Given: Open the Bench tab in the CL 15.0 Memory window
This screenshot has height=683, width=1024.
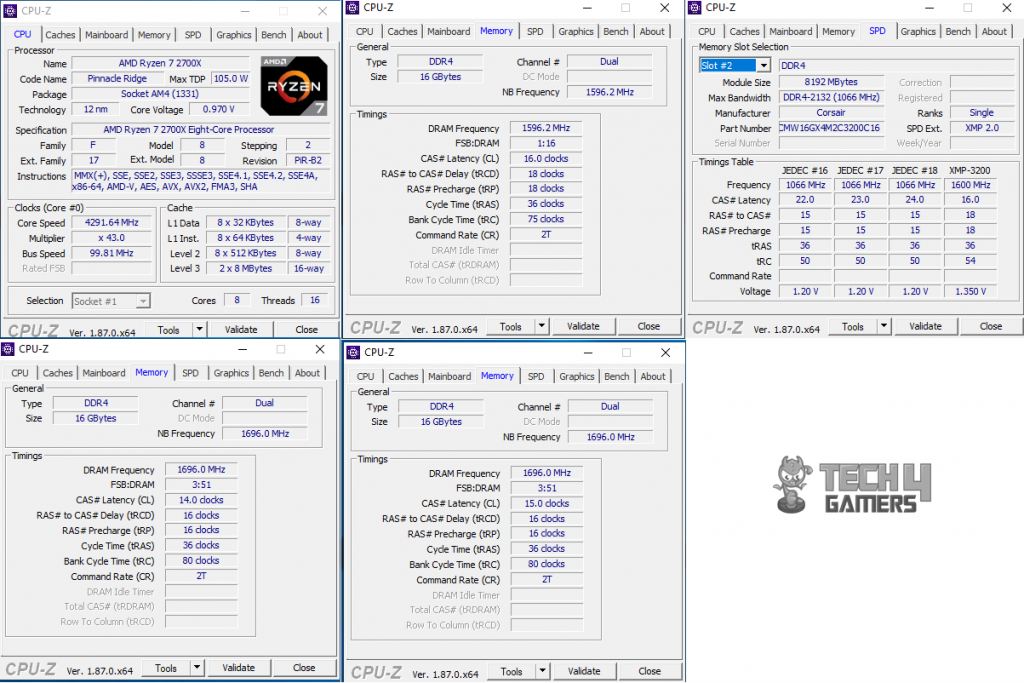Looking at the screenshot, I should pos(616,376).
